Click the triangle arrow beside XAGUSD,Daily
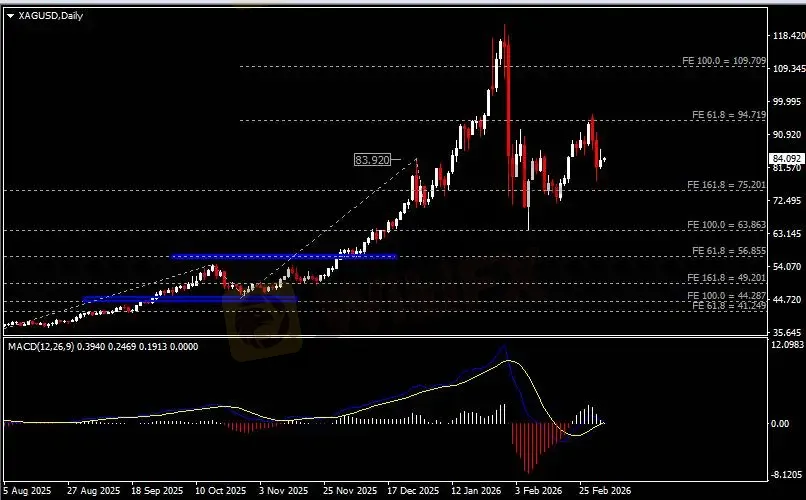Screen dimensions: 806x500 10,14
